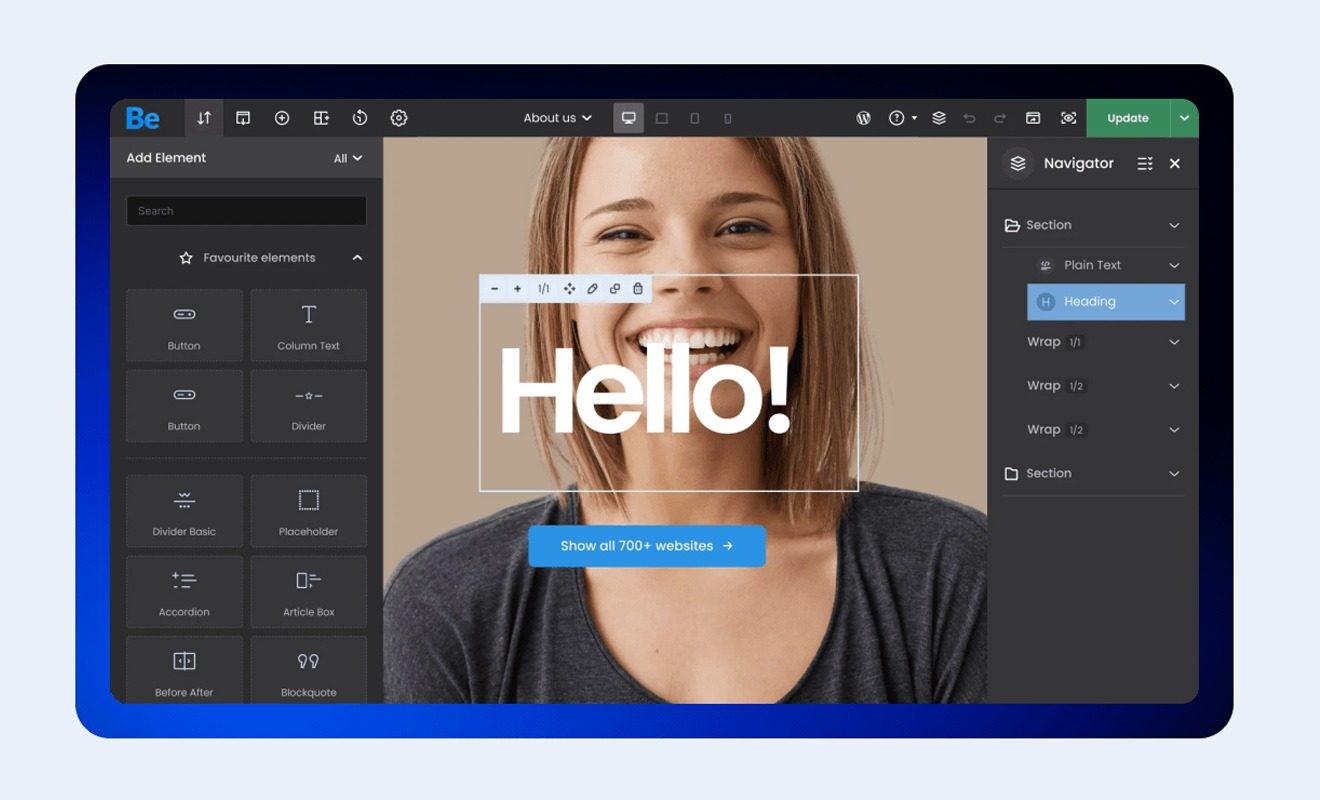Close the Navigator panel

(x=1175, y=163)
